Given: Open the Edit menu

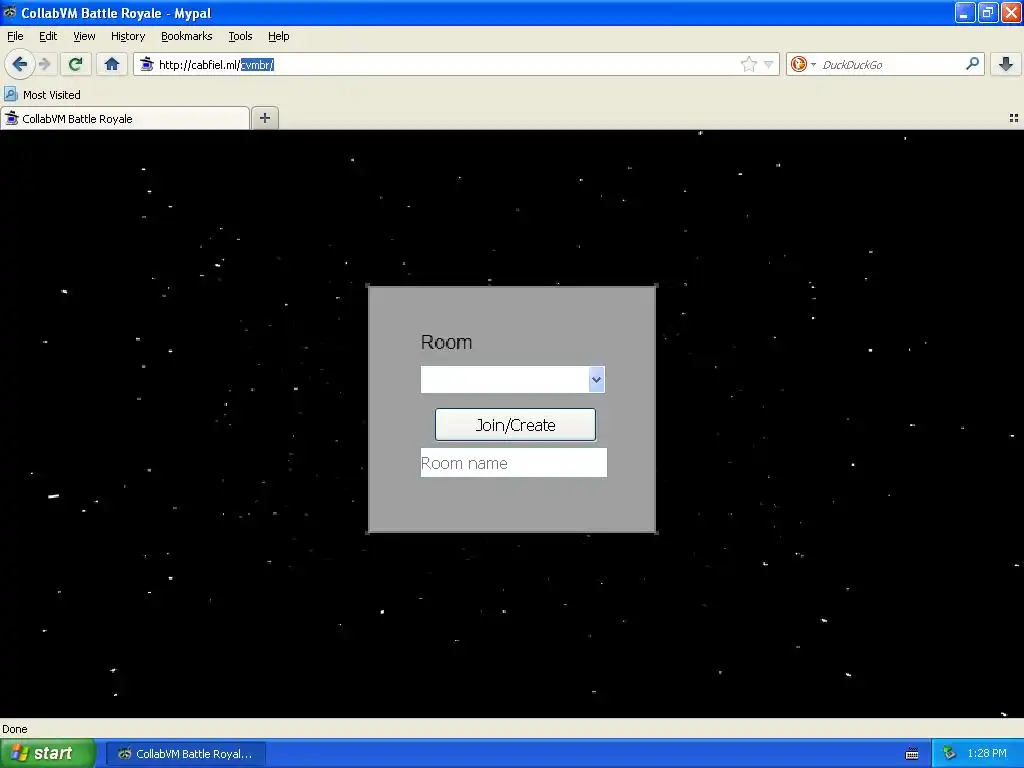Looking at the screenshot, I should click(48, 36).
